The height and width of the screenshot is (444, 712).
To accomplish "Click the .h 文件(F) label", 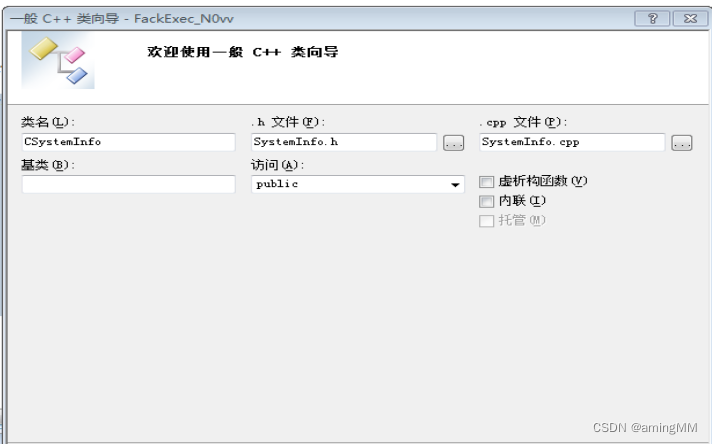I will [288, 122].
